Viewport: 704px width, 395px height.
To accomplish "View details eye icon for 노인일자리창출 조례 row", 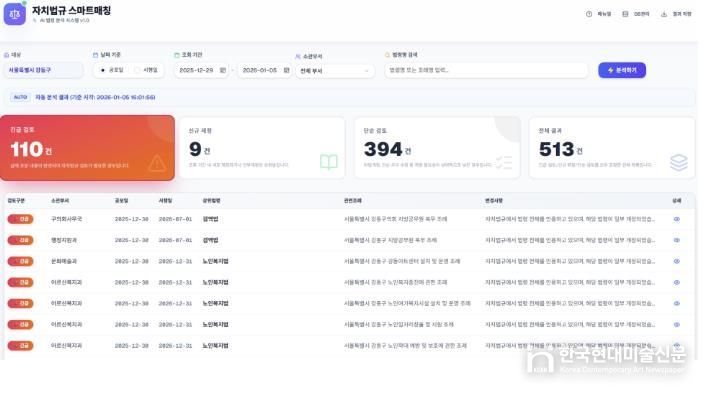I will pyautogui.click(x=677, y=325).
